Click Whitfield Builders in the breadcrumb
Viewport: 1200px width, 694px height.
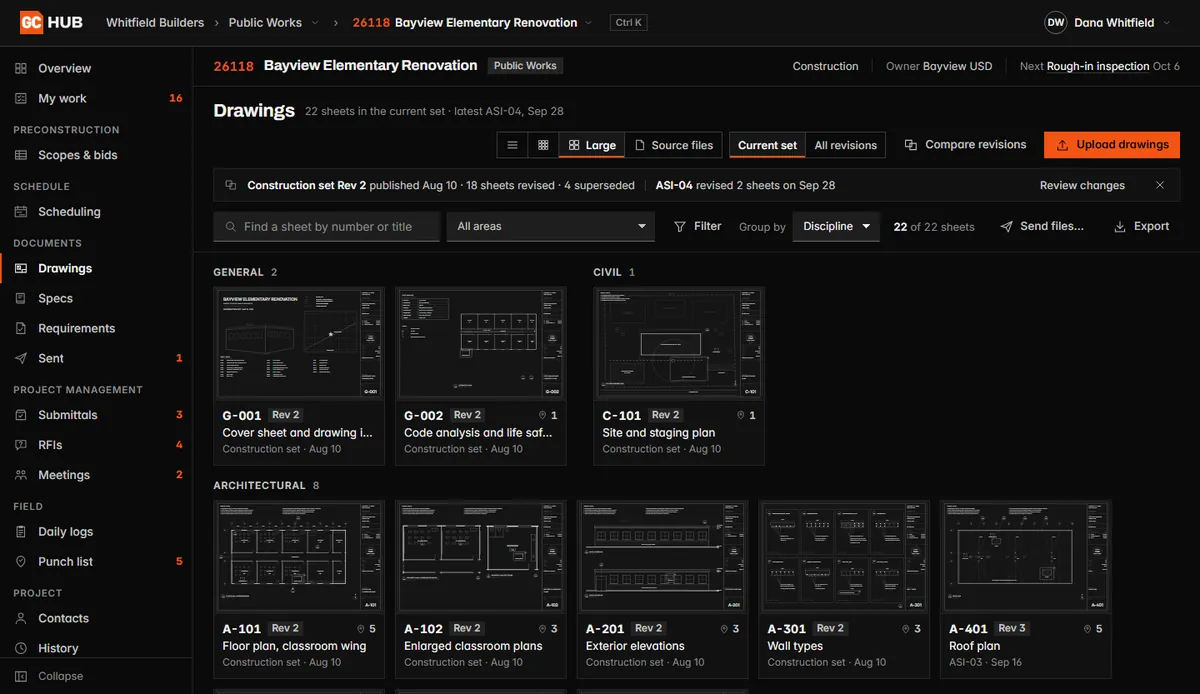click(x=155, y=22)
